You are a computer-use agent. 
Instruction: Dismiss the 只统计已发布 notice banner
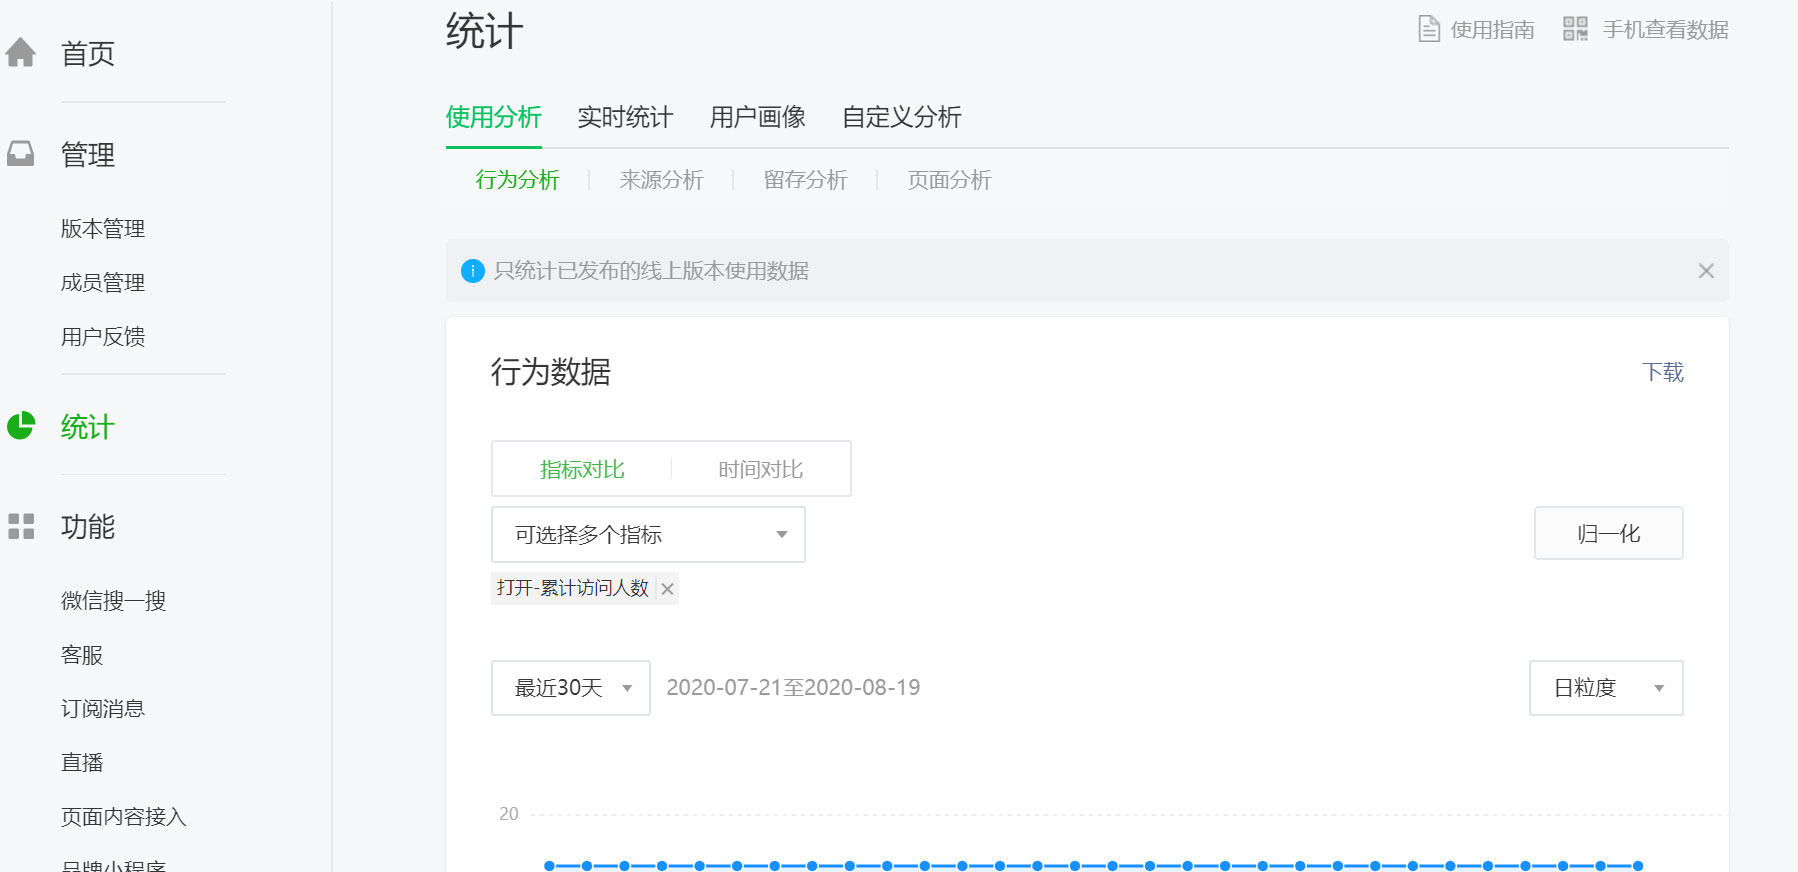[x=1706, y=271]
